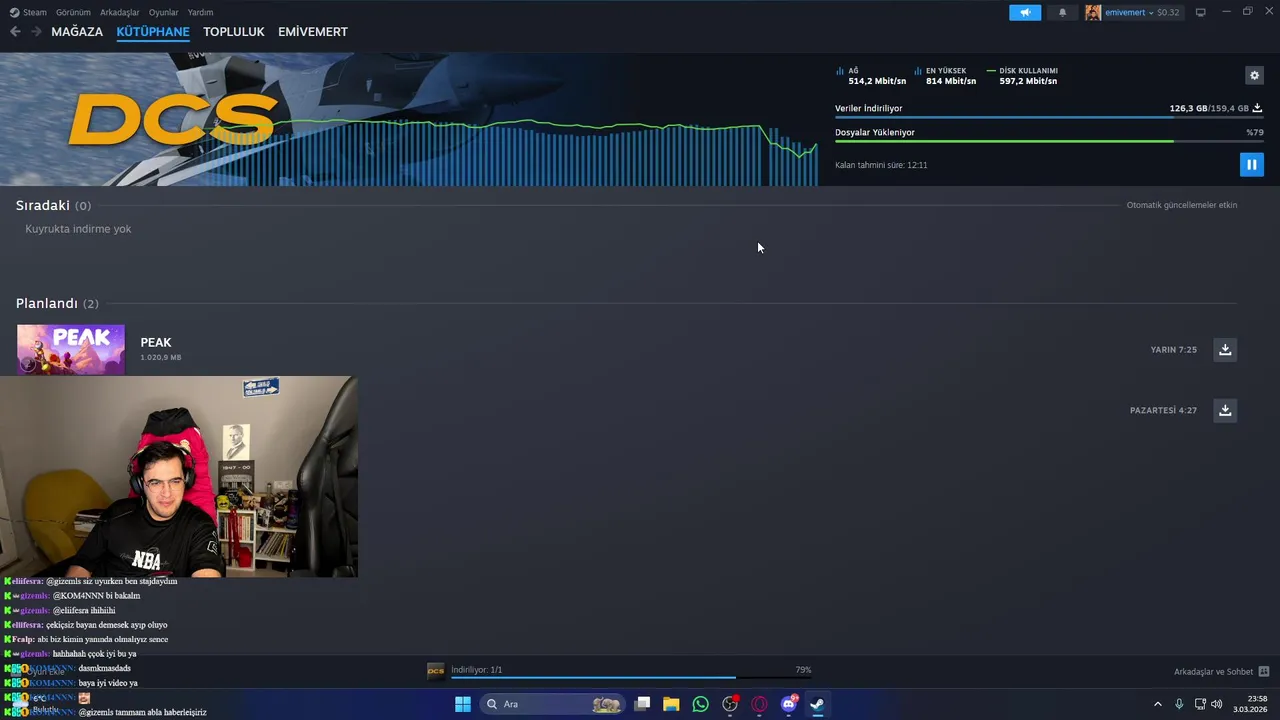Click the Sıradaki section heading
Image resolution: width=1280 pixels, height=720 pixels.
click(43, 205)
